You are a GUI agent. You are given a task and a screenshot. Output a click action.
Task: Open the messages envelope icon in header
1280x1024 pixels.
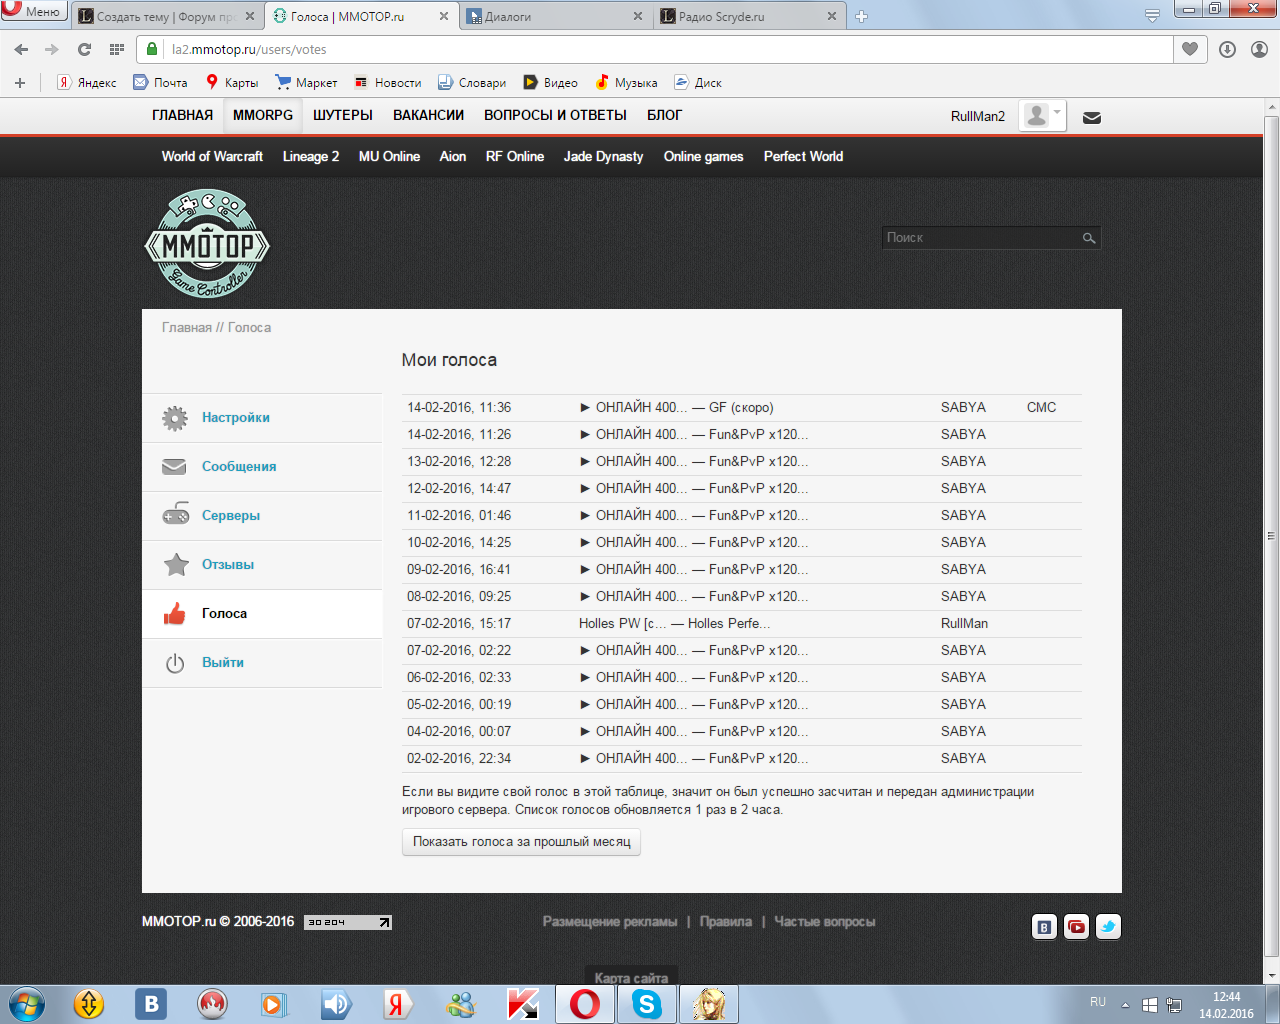point(1092,117)
